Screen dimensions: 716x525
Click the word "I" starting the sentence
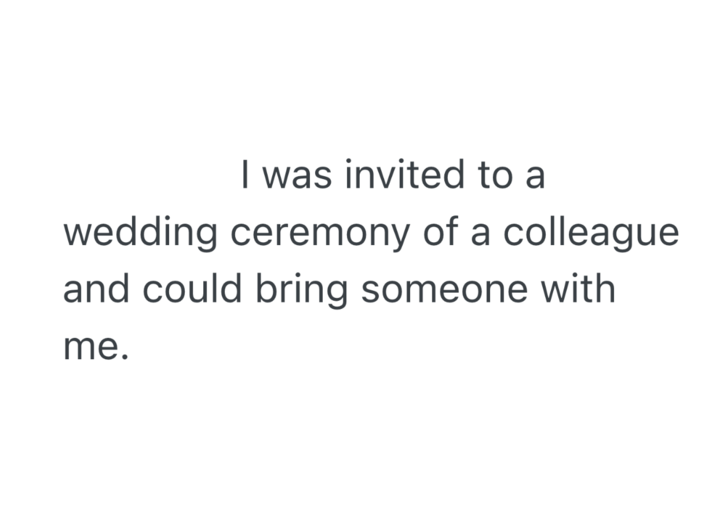click(x=244, y=176)
